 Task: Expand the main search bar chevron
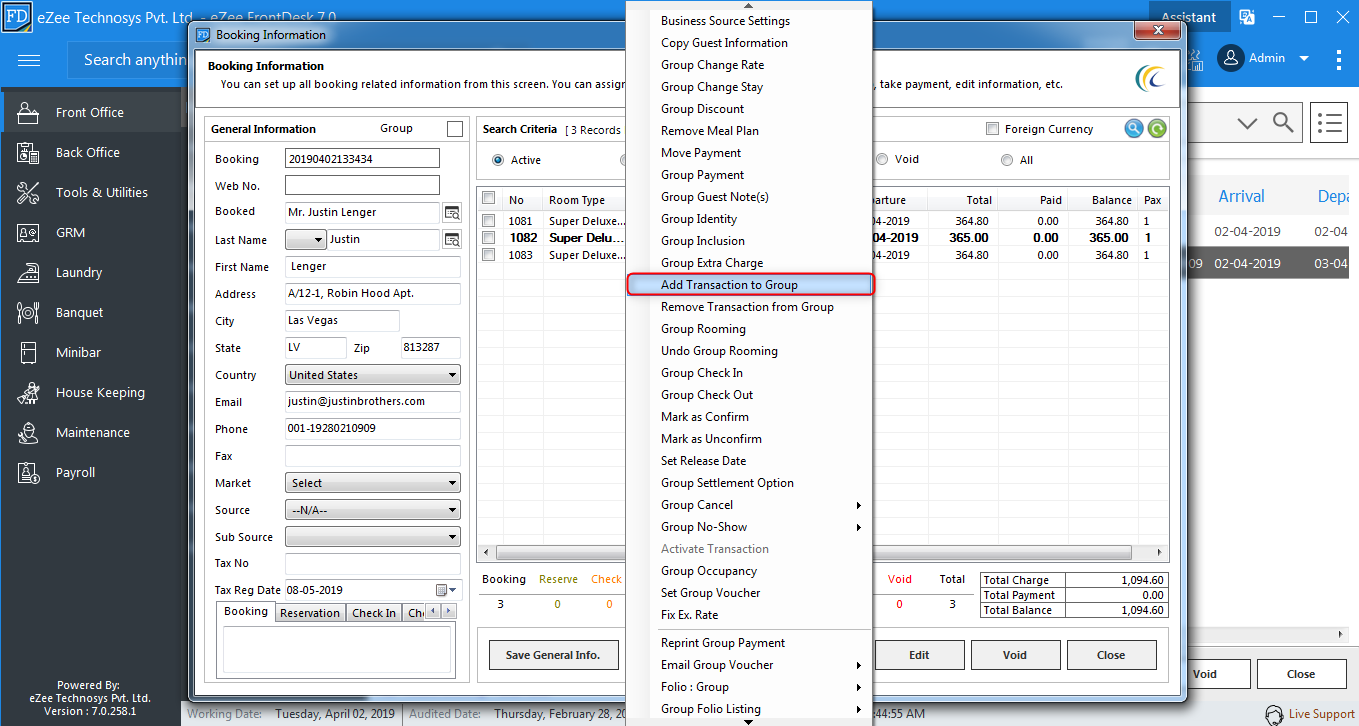(x=1247, y=123)
